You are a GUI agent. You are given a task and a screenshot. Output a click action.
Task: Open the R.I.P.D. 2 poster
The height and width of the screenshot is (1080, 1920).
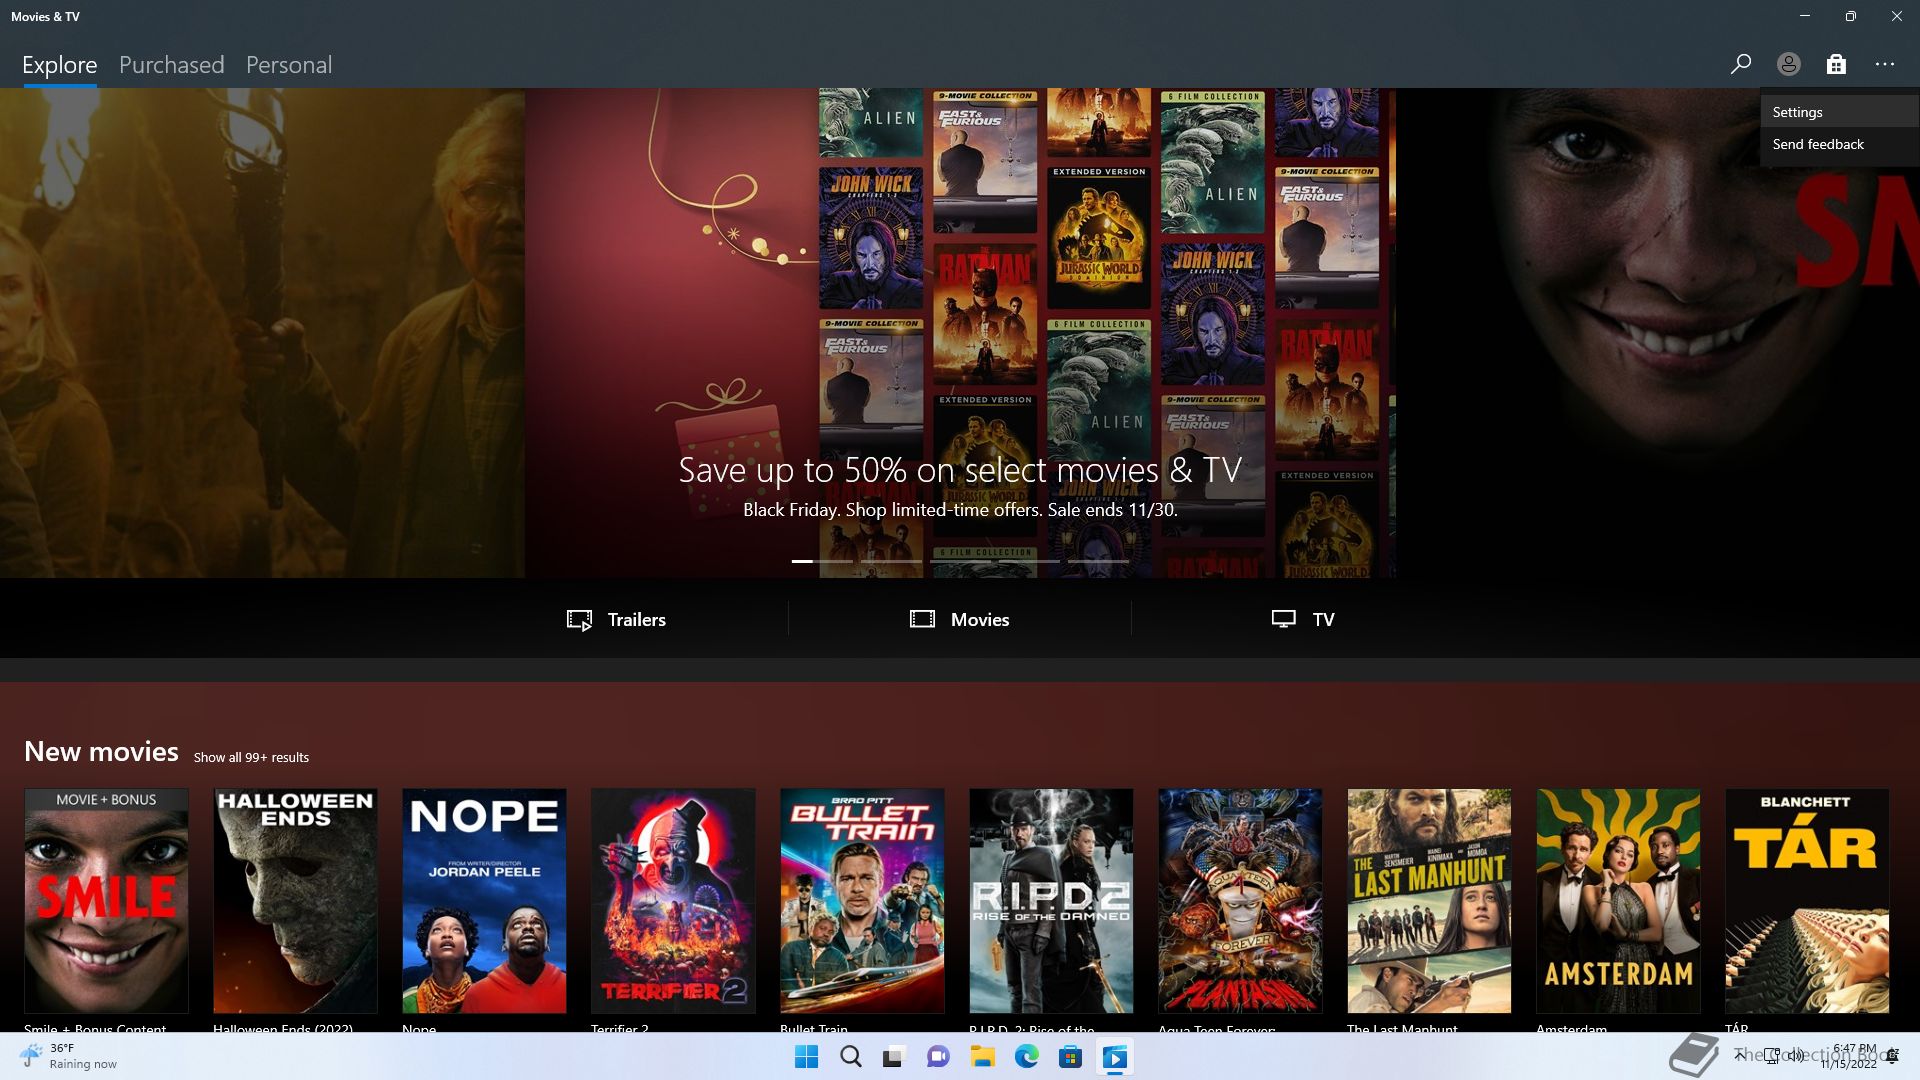[1051, 900]
